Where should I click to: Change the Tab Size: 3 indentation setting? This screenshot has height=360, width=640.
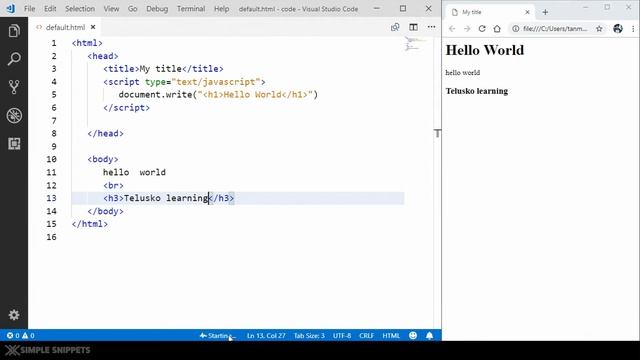click(309, 336)
